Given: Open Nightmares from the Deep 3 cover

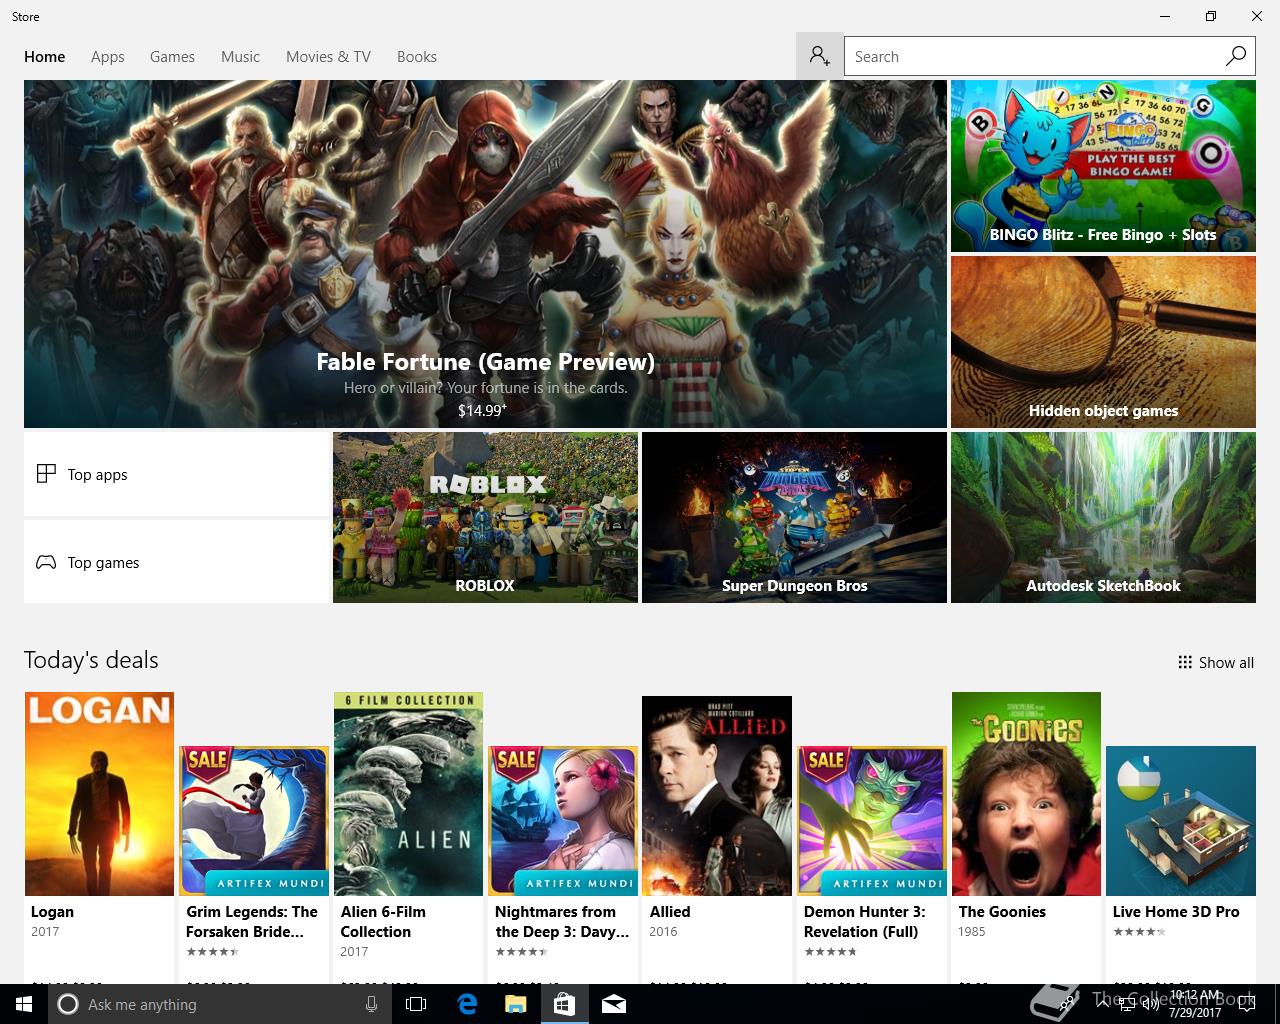Looking at the screenshot, I should coord(562,820).
